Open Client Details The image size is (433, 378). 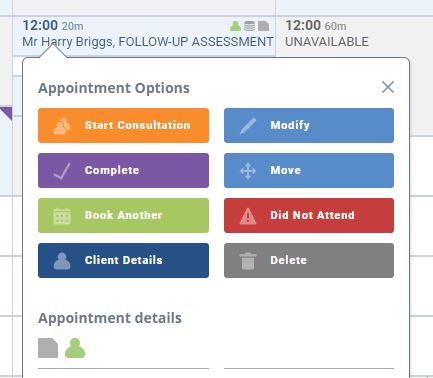(123, 260)
